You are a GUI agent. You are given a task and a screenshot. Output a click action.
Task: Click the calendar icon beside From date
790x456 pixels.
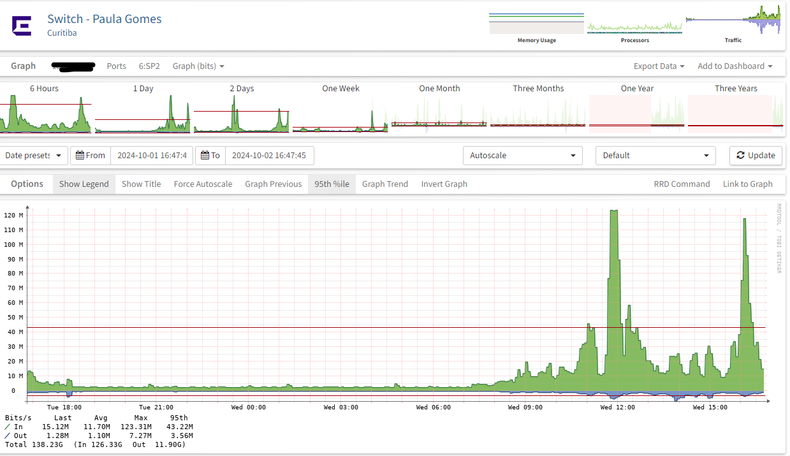(81, 156)
